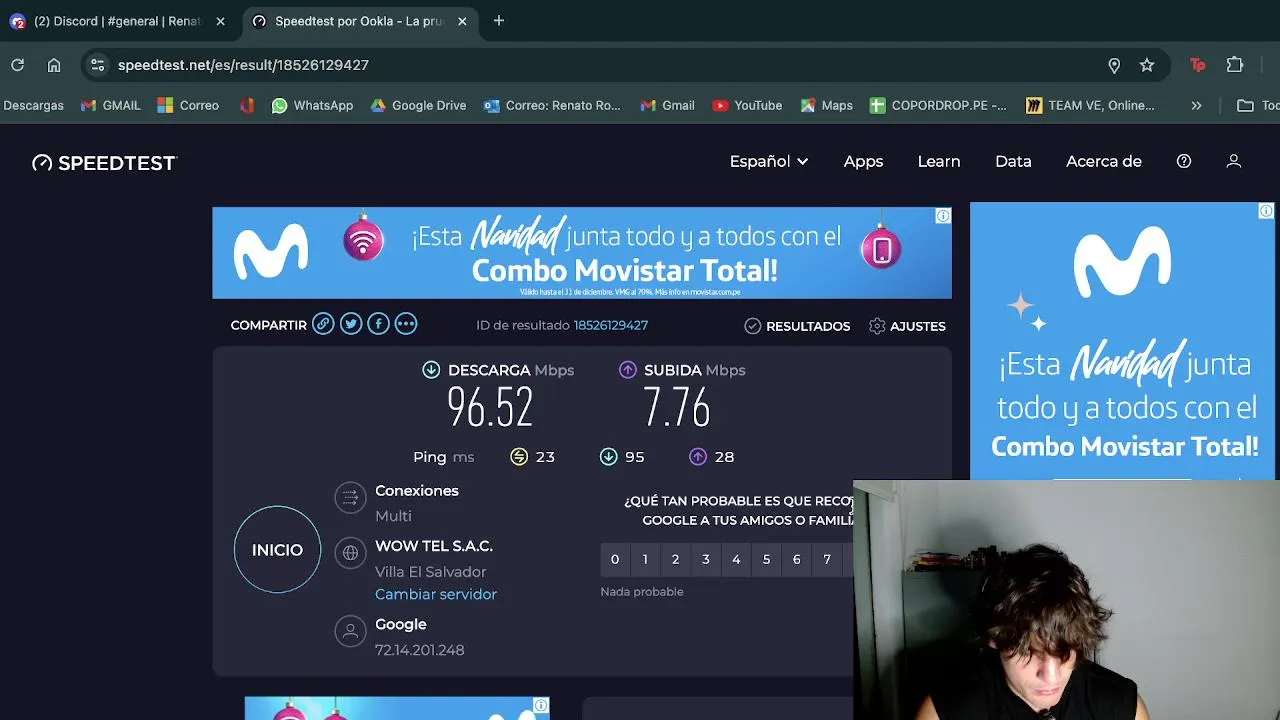
Task: Open more sharing options ellipsis icon
Action: coord(405,324)
